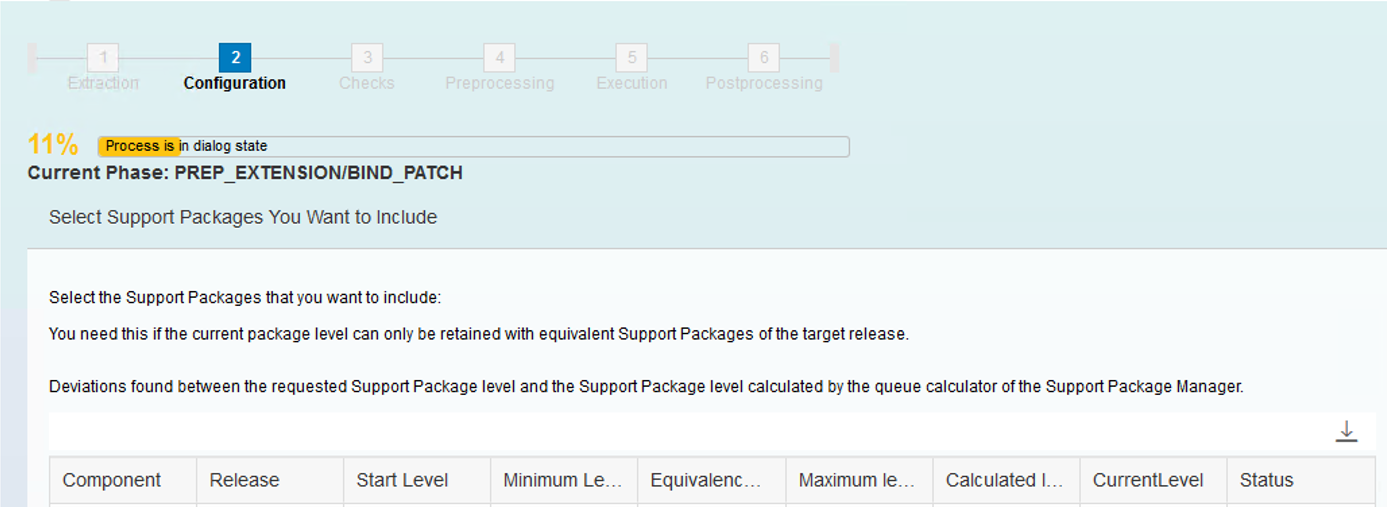Click the Maximum level column header
The width and height of the screenshot is (1387, 507).
coord(859,480)
